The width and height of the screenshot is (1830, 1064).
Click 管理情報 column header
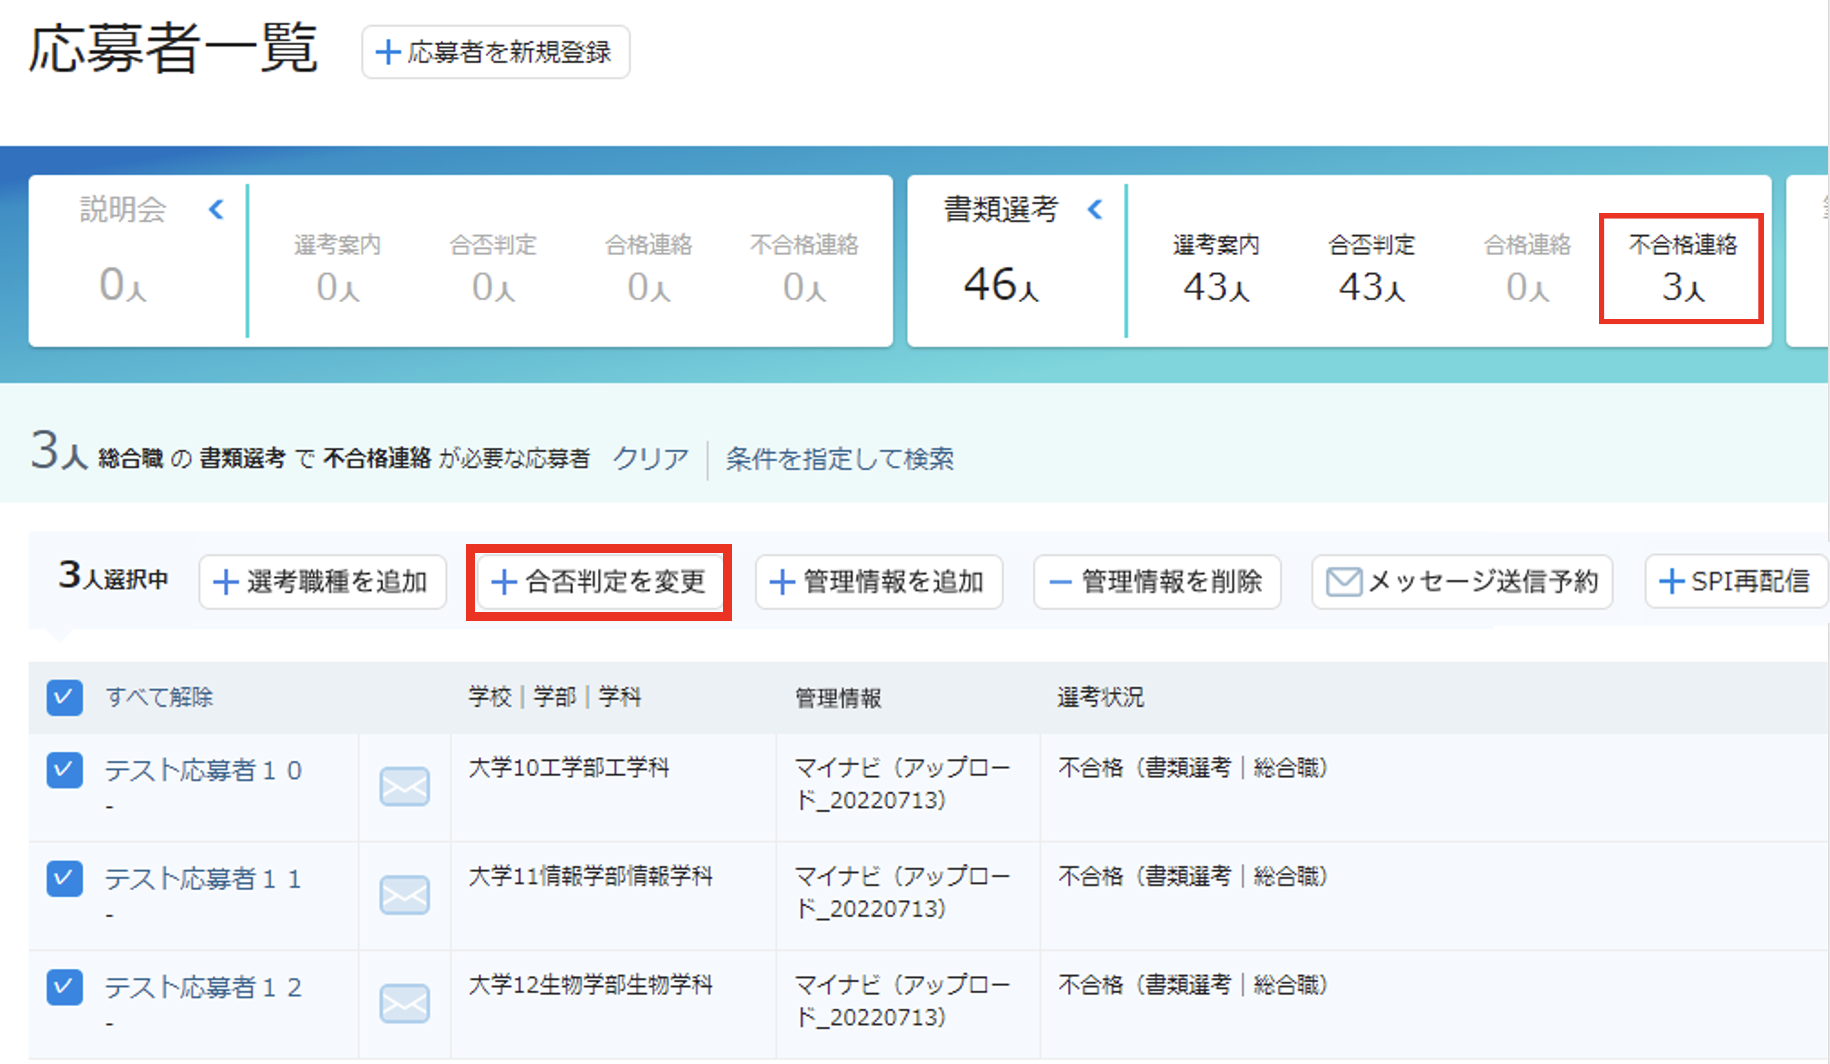[838, 698]
